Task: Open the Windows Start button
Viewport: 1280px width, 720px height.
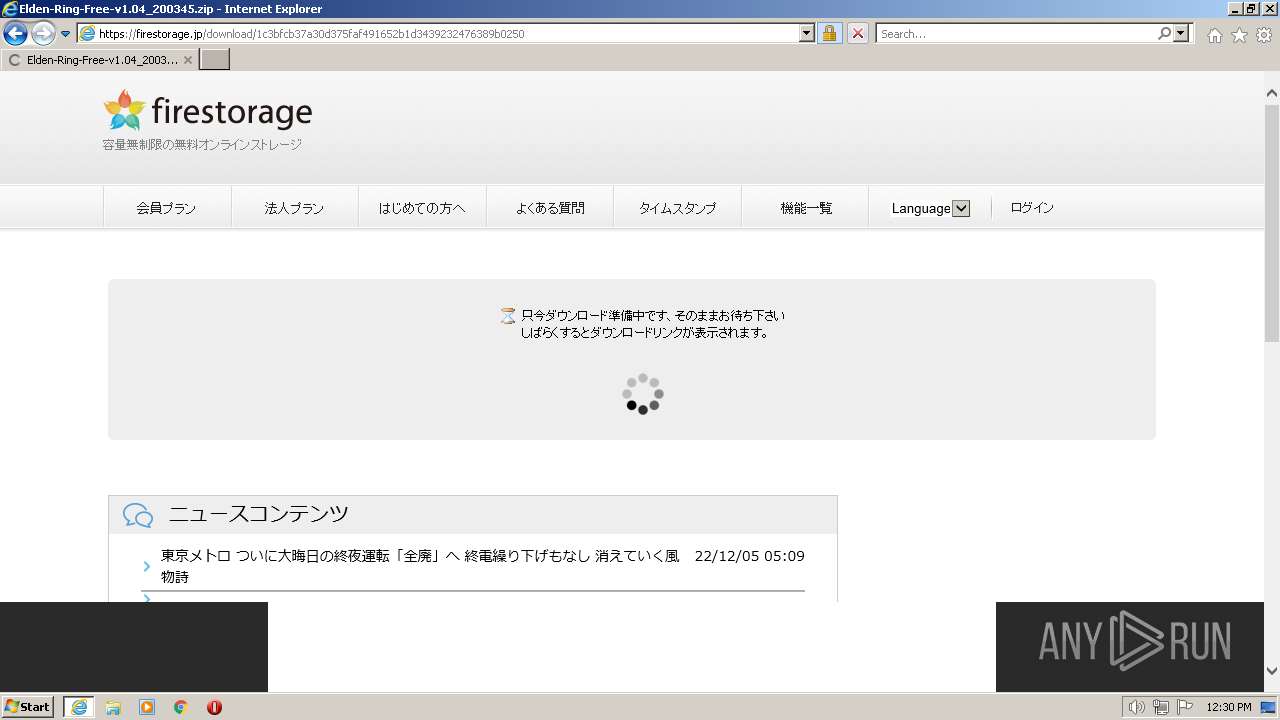Action: (28, 706)
